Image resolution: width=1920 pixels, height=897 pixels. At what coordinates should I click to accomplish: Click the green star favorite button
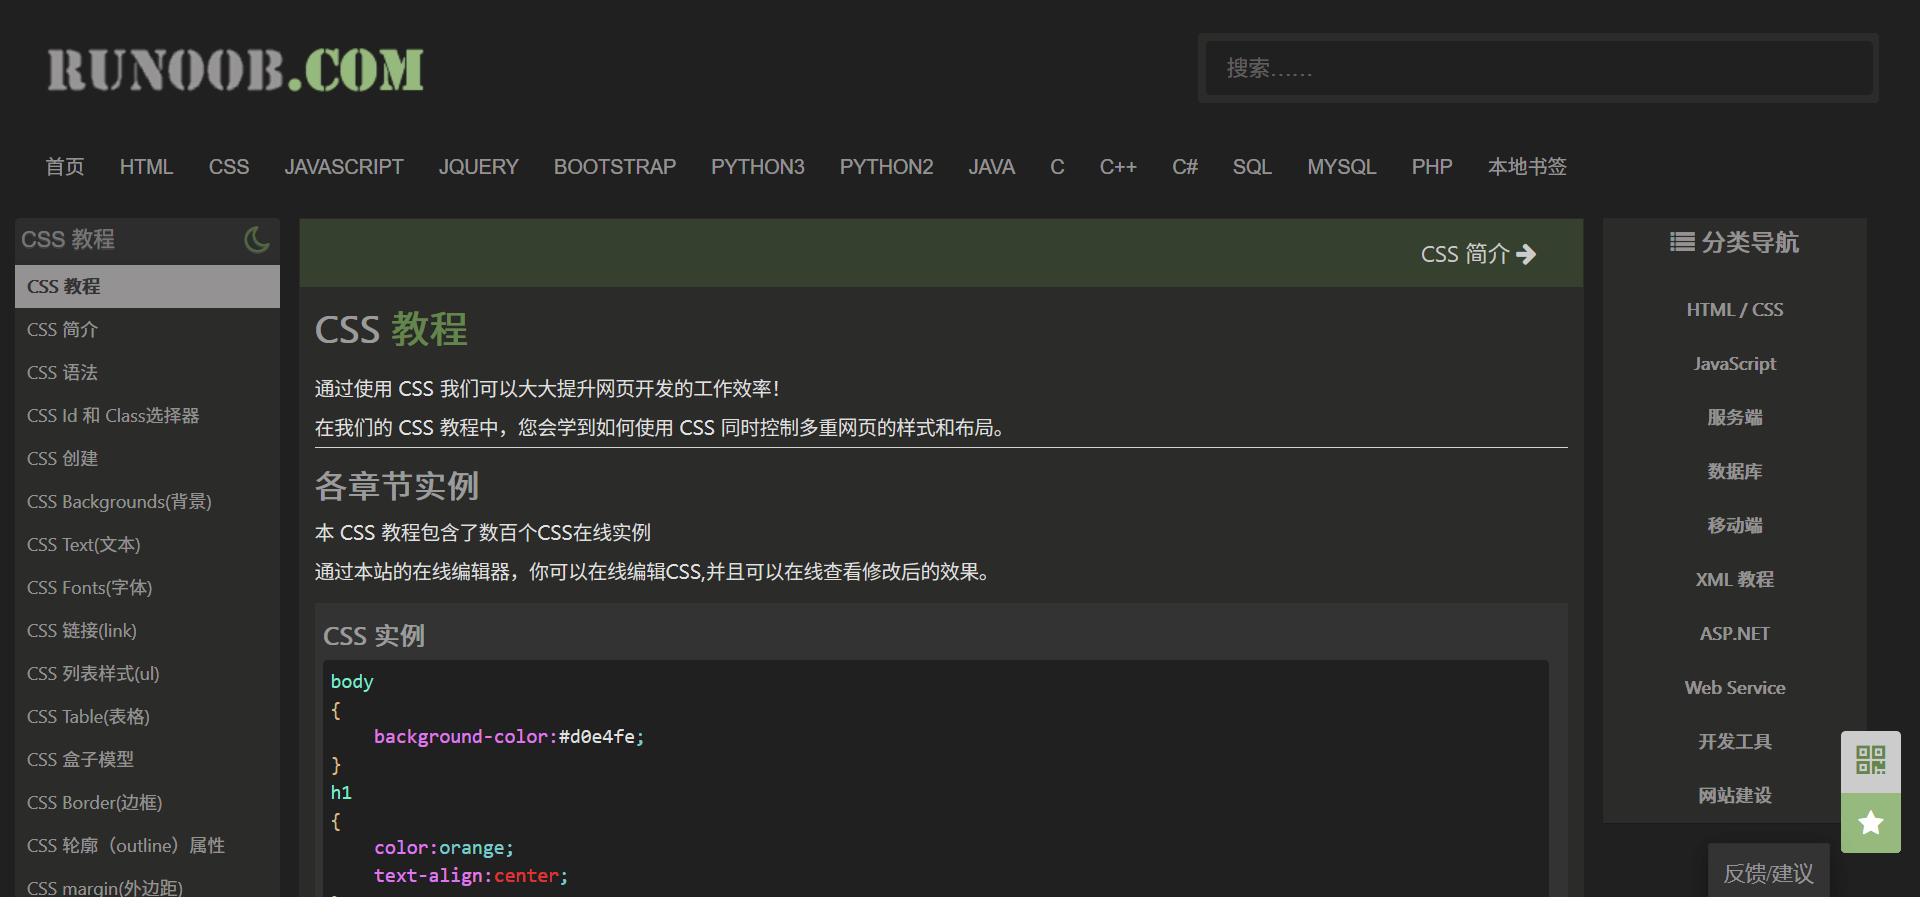coord(1870,823)
